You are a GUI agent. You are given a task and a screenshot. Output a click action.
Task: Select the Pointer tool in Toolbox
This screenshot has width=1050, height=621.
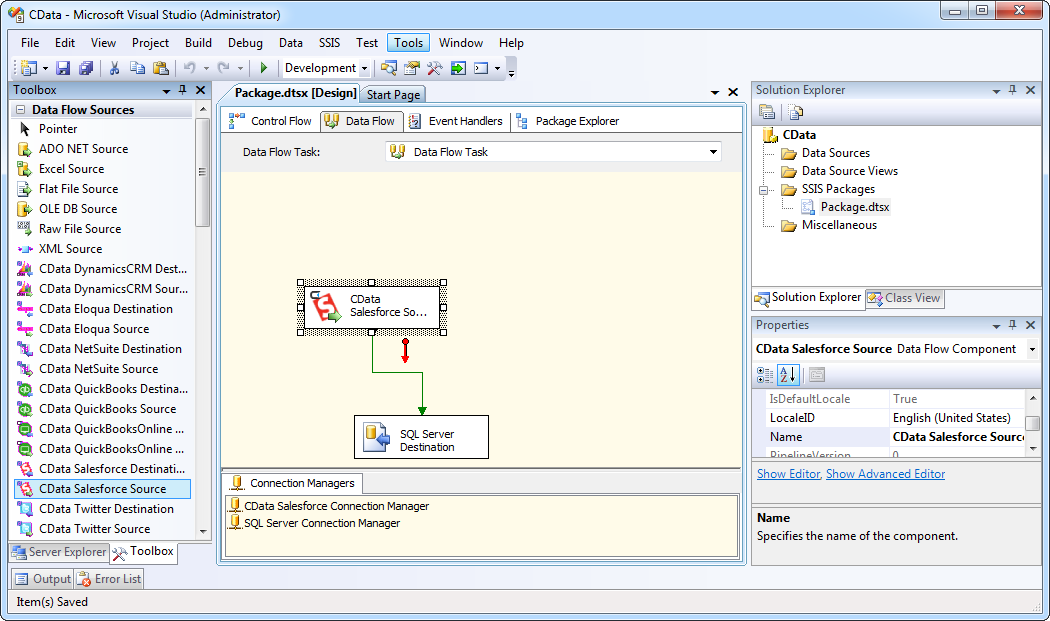point(58,129)
